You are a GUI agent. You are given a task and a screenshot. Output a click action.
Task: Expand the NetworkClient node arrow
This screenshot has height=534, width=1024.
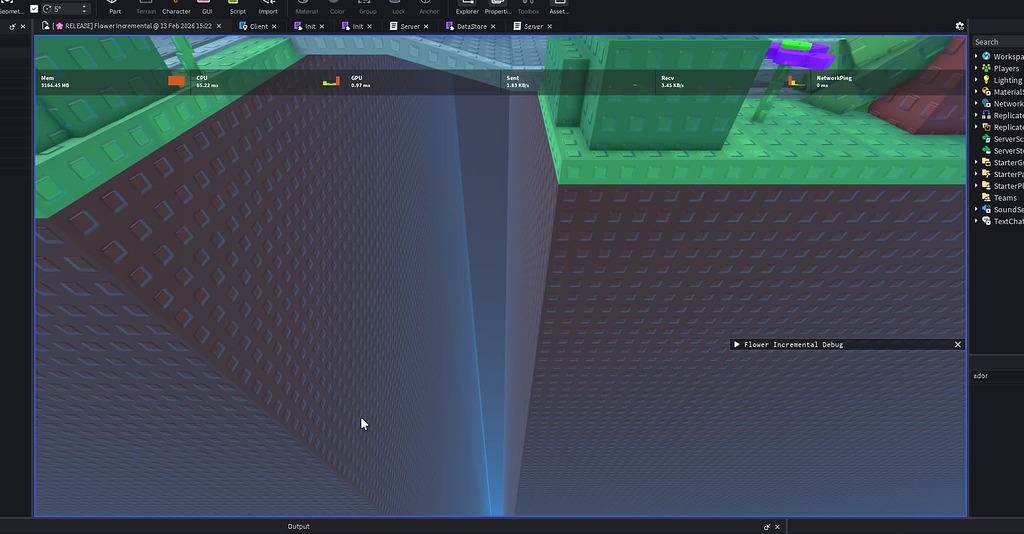(x=976, y=104)
